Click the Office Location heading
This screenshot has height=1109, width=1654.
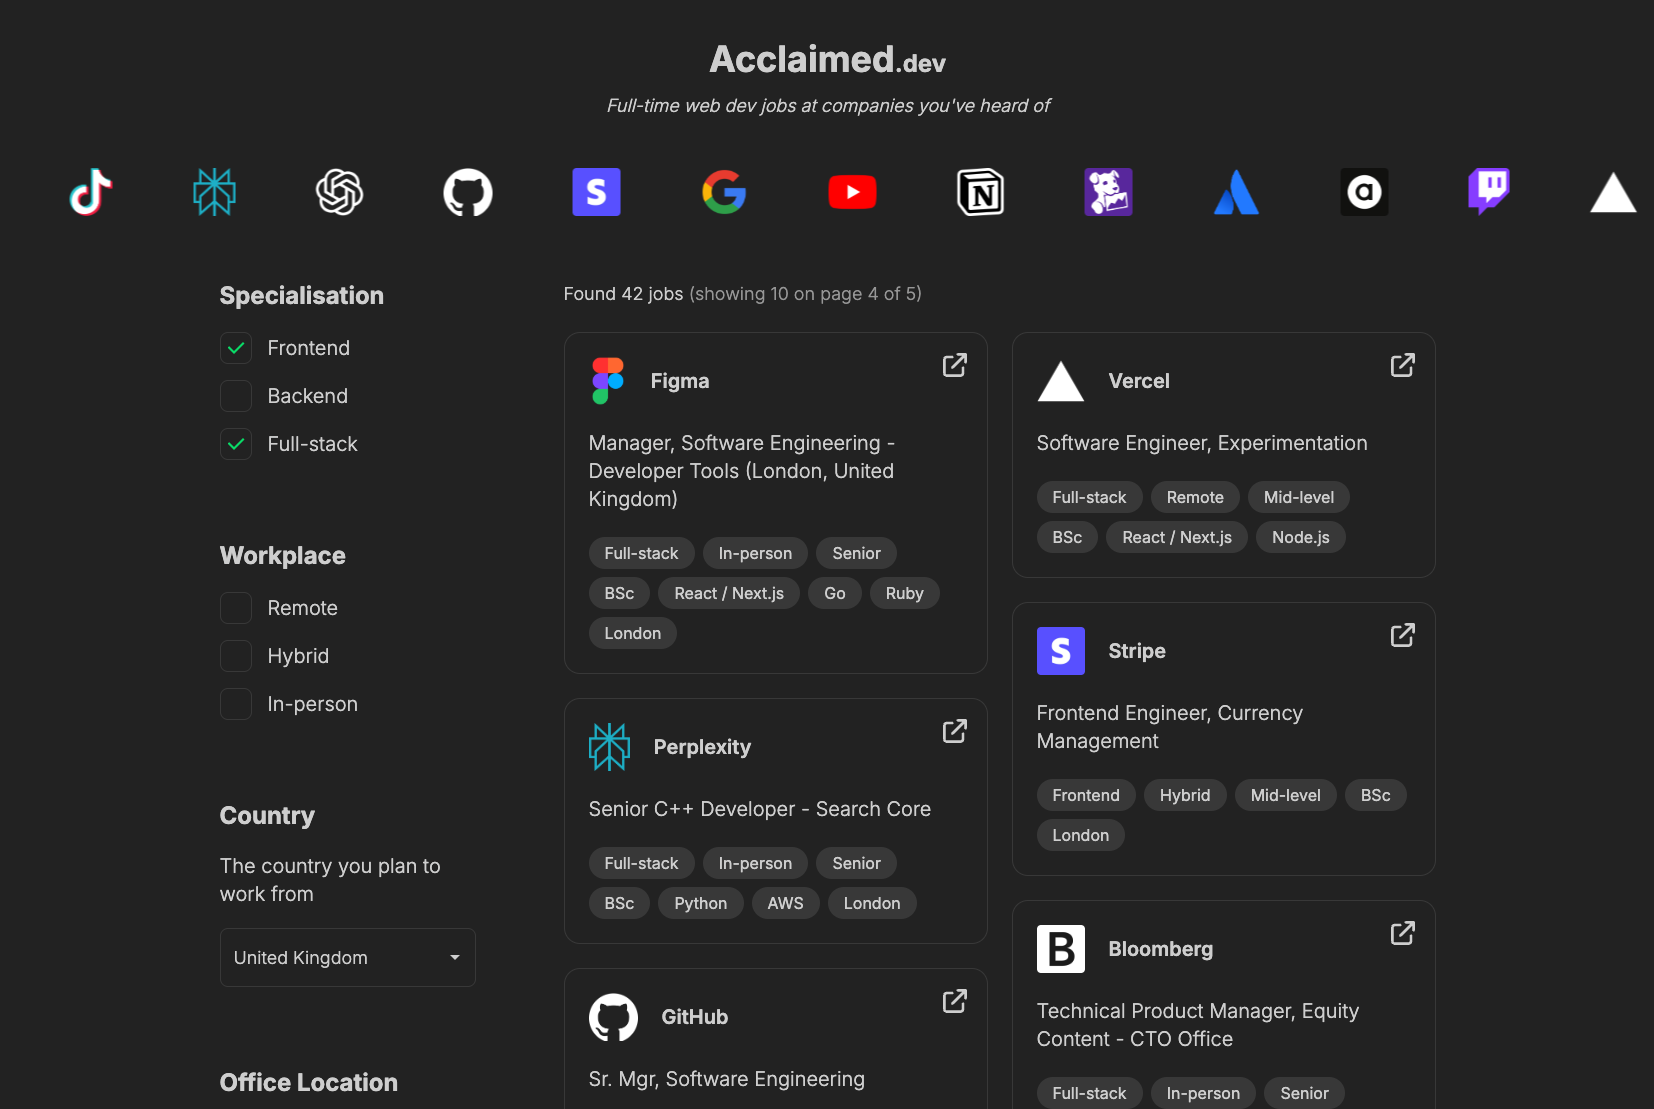coord(309,1083)
